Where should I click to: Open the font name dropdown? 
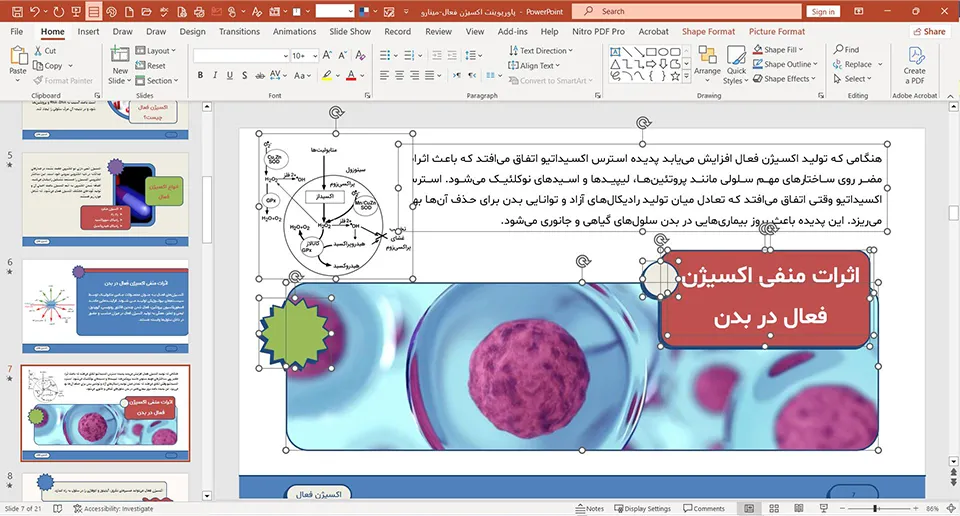(285, 56)
